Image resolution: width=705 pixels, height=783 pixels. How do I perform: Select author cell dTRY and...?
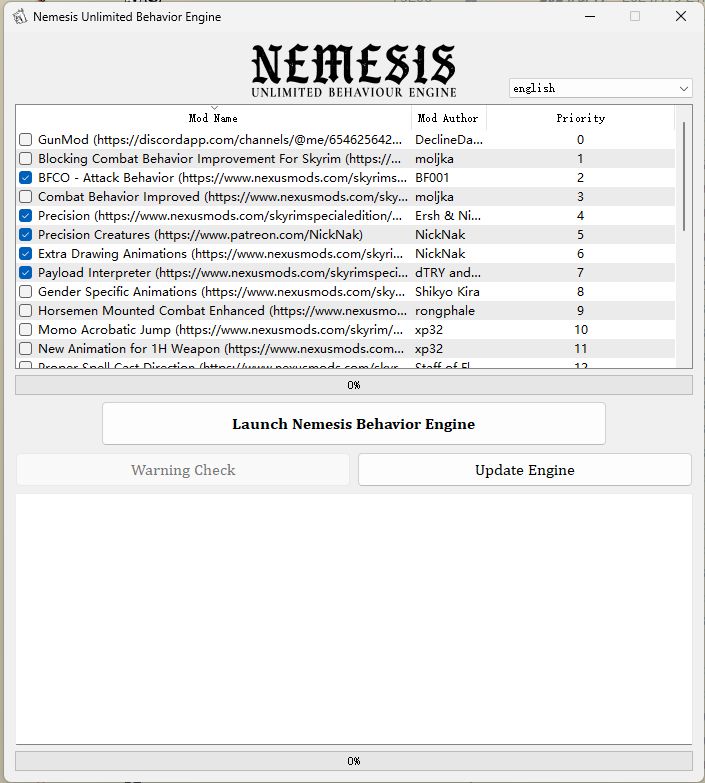(x=448, y=272)
